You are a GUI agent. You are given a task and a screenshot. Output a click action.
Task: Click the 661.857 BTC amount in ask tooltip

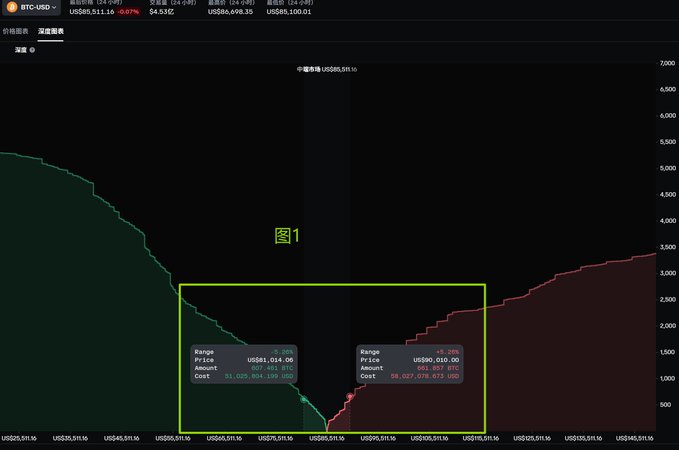(x=438, y=368)
